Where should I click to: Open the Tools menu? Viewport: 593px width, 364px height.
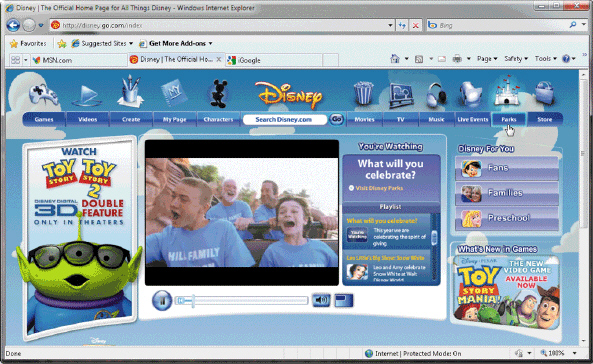[545, 59]
